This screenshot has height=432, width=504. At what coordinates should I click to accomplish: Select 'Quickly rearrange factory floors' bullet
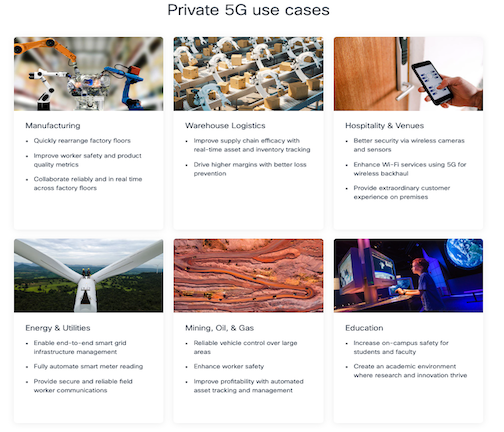coord(82,141)
